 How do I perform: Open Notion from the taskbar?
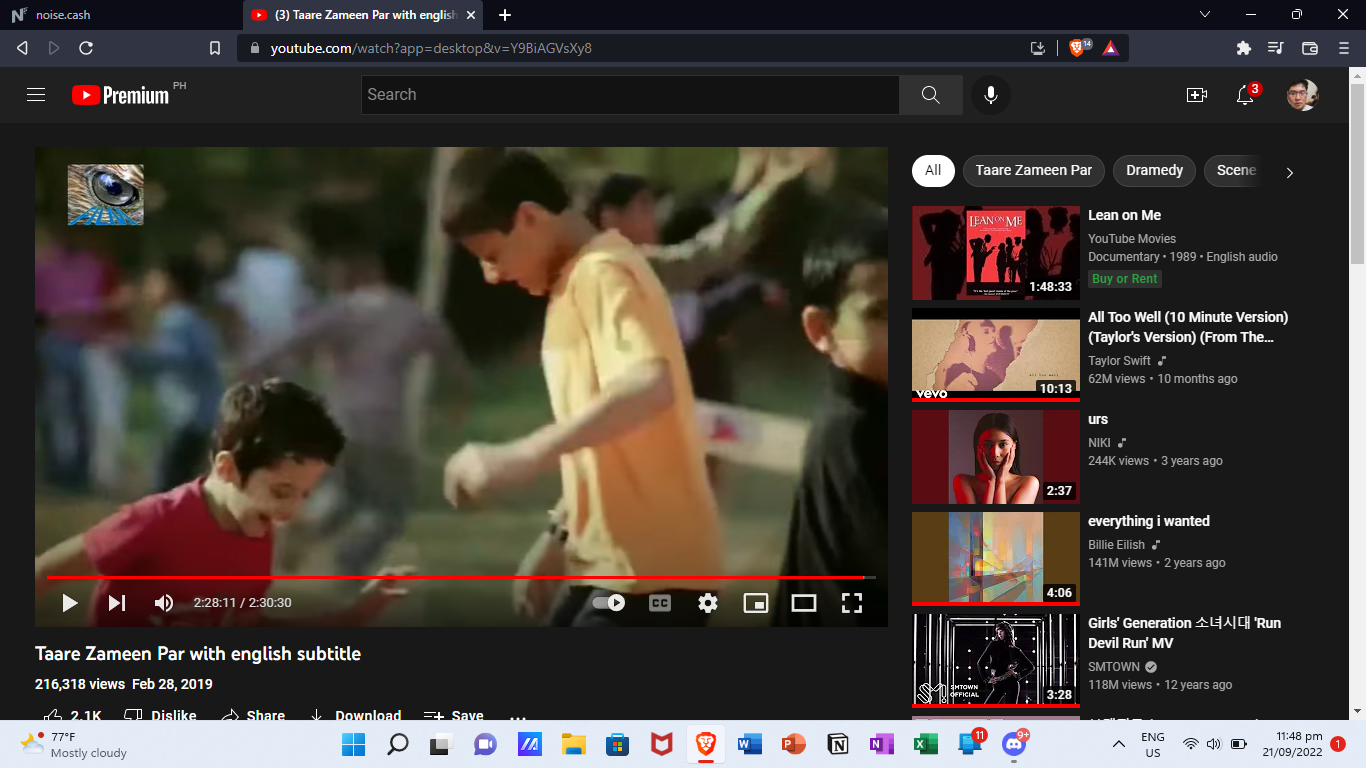[x=837, y=744]
